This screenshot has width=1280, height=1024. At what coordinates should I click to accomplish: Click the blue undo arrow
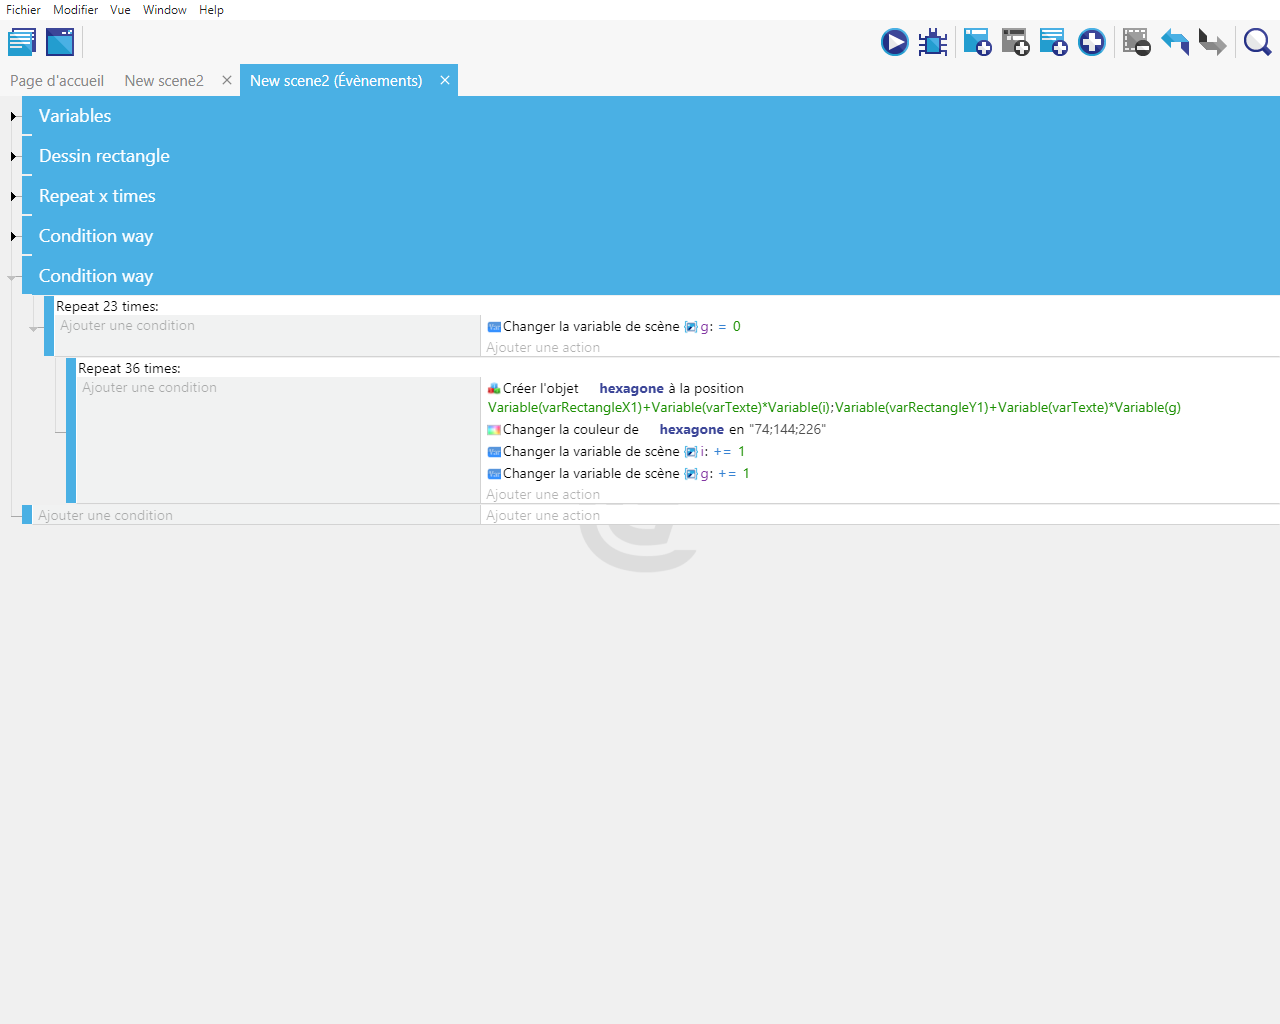click(1175, 42)
